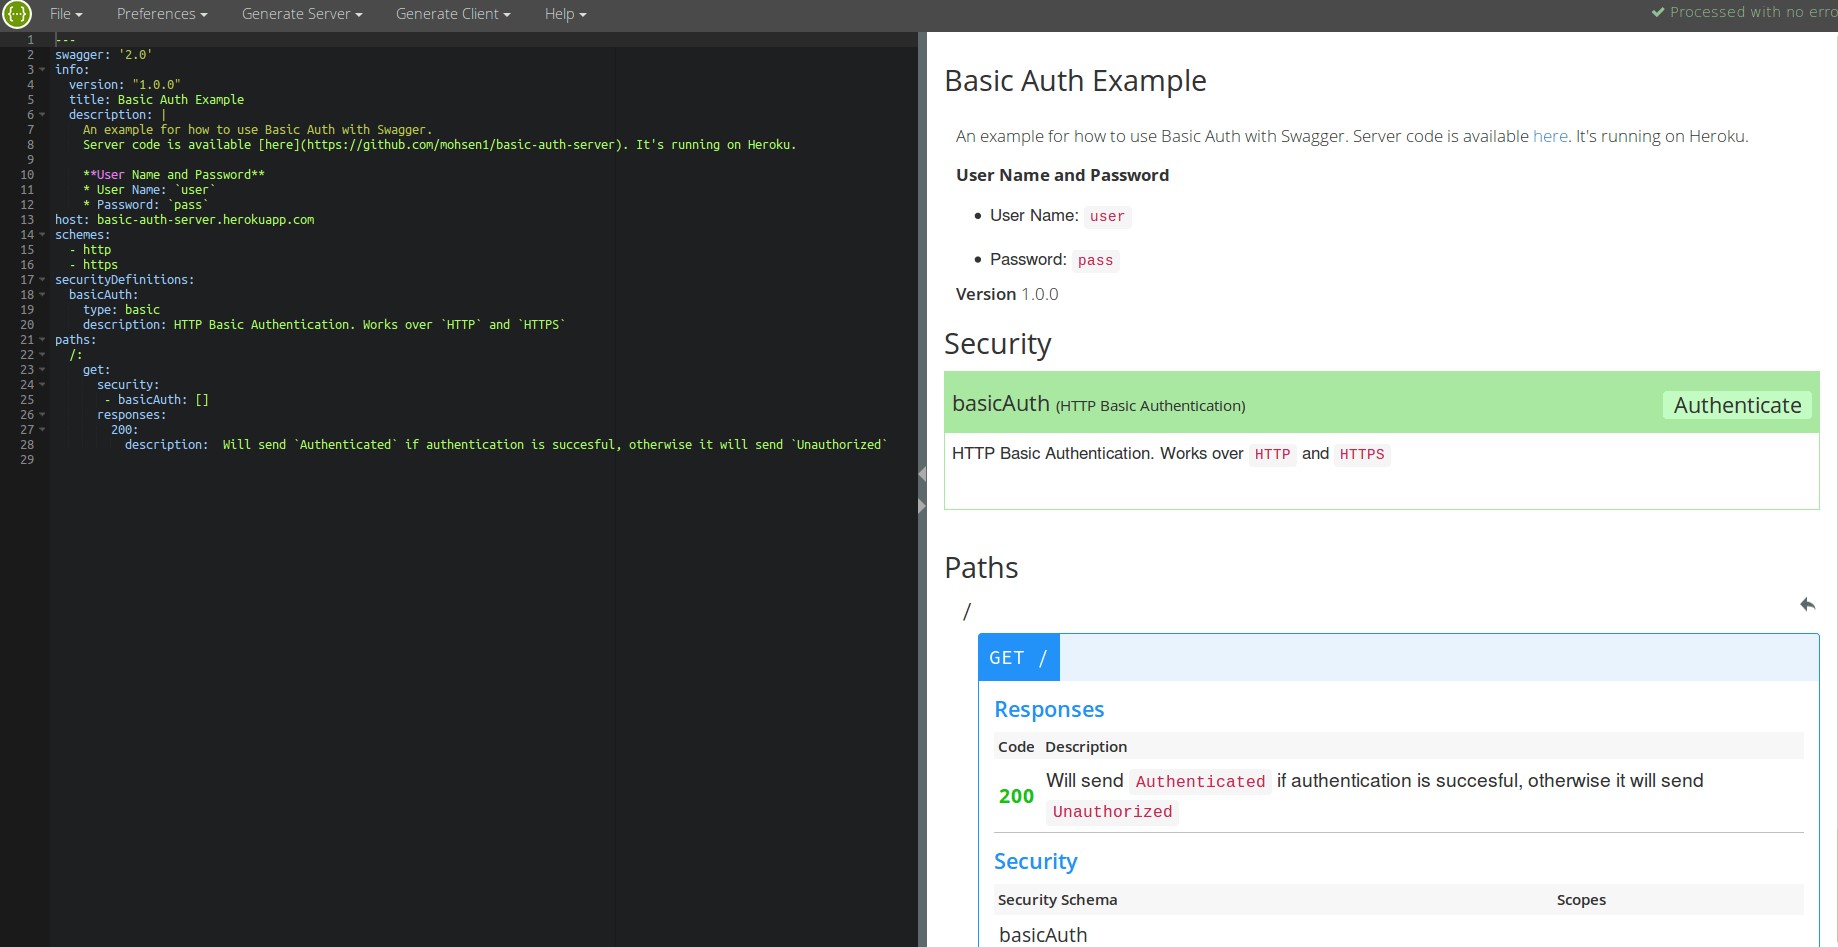Viewport: 1838px width, 947px height.
Task: Fold the get block at line 23
Action: coord(42,370)
